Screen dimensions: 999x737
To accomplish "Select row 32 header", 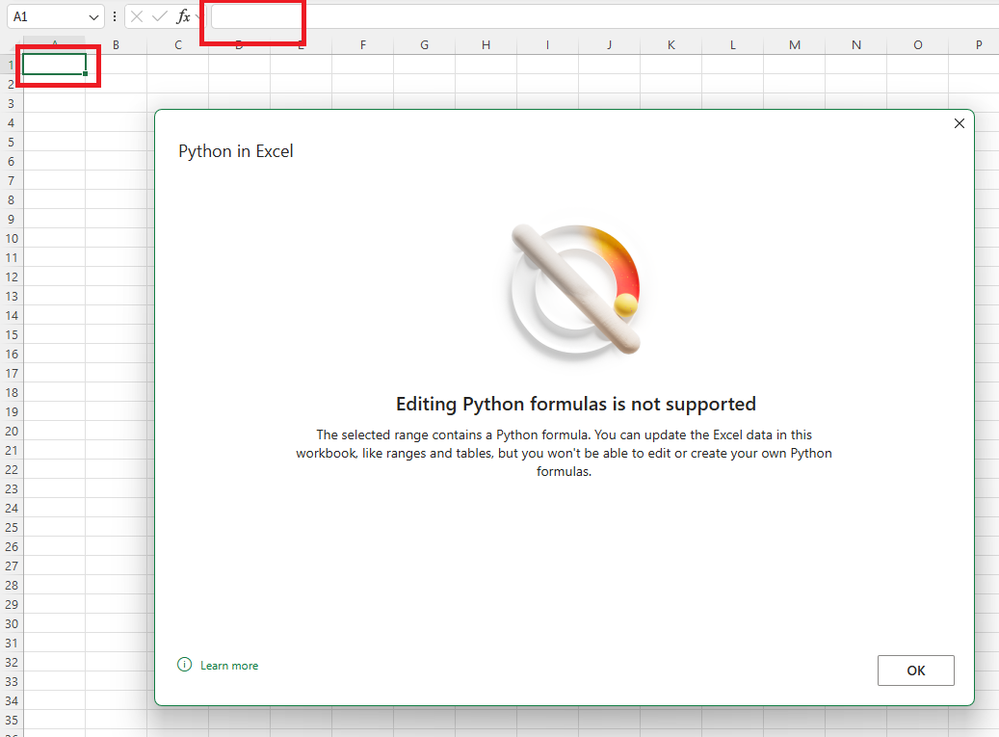I will [11, 662].
